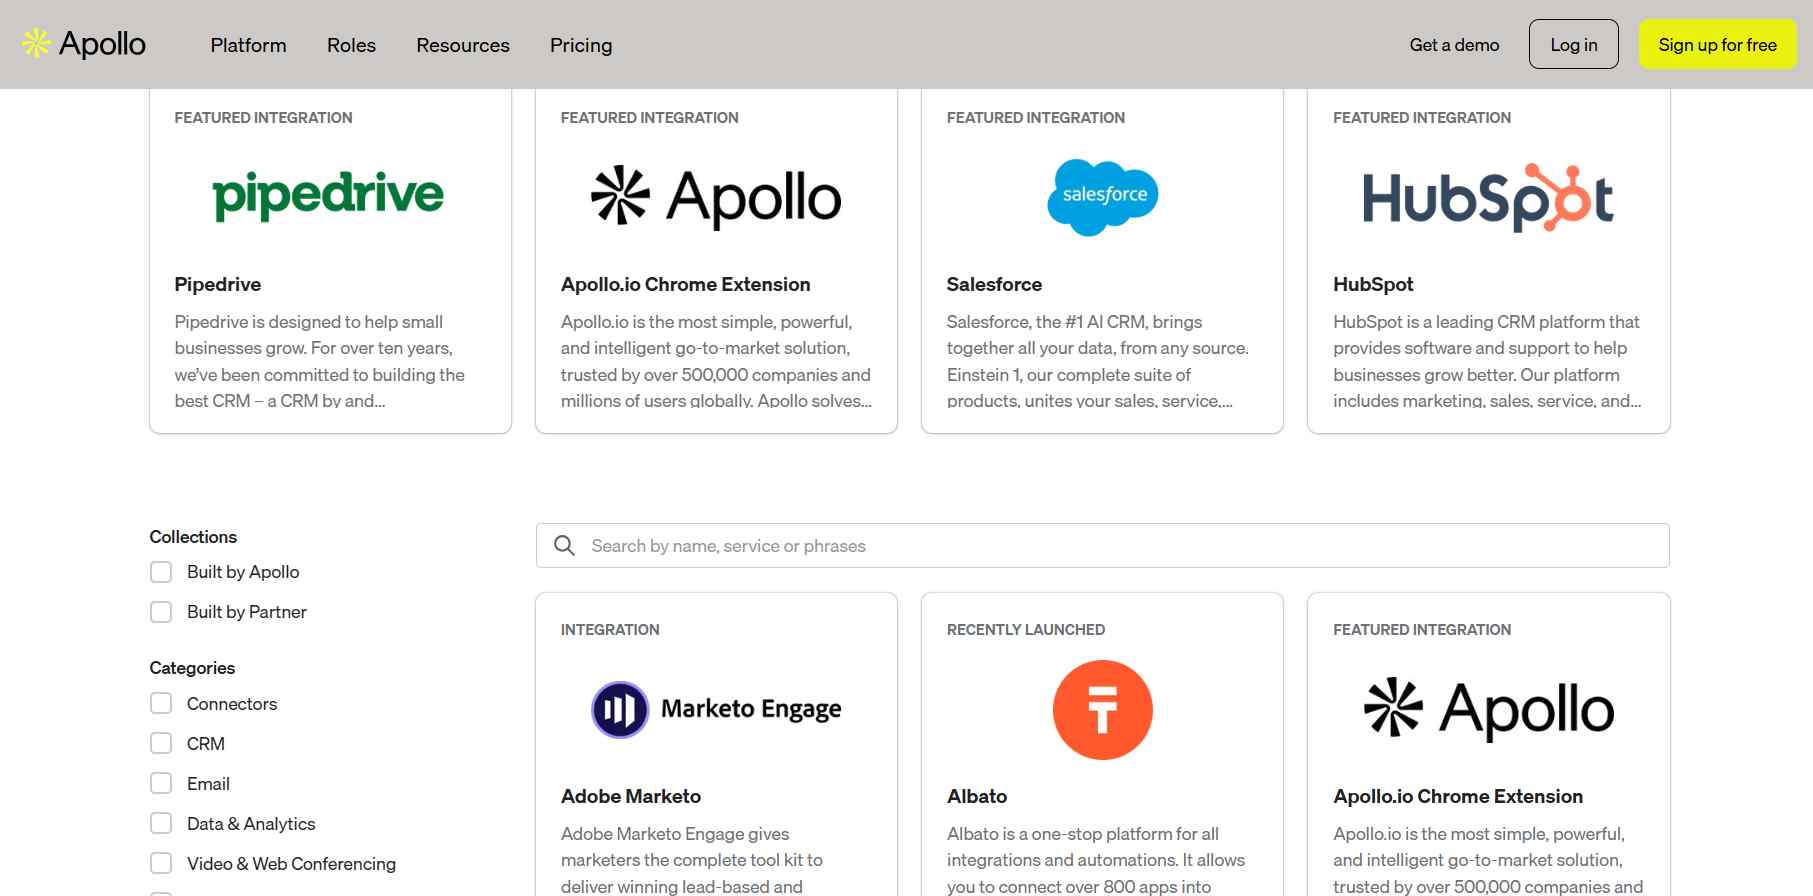
Task: Click Get a demo link
Action: pyautogui.click(x=1454, y=45)
